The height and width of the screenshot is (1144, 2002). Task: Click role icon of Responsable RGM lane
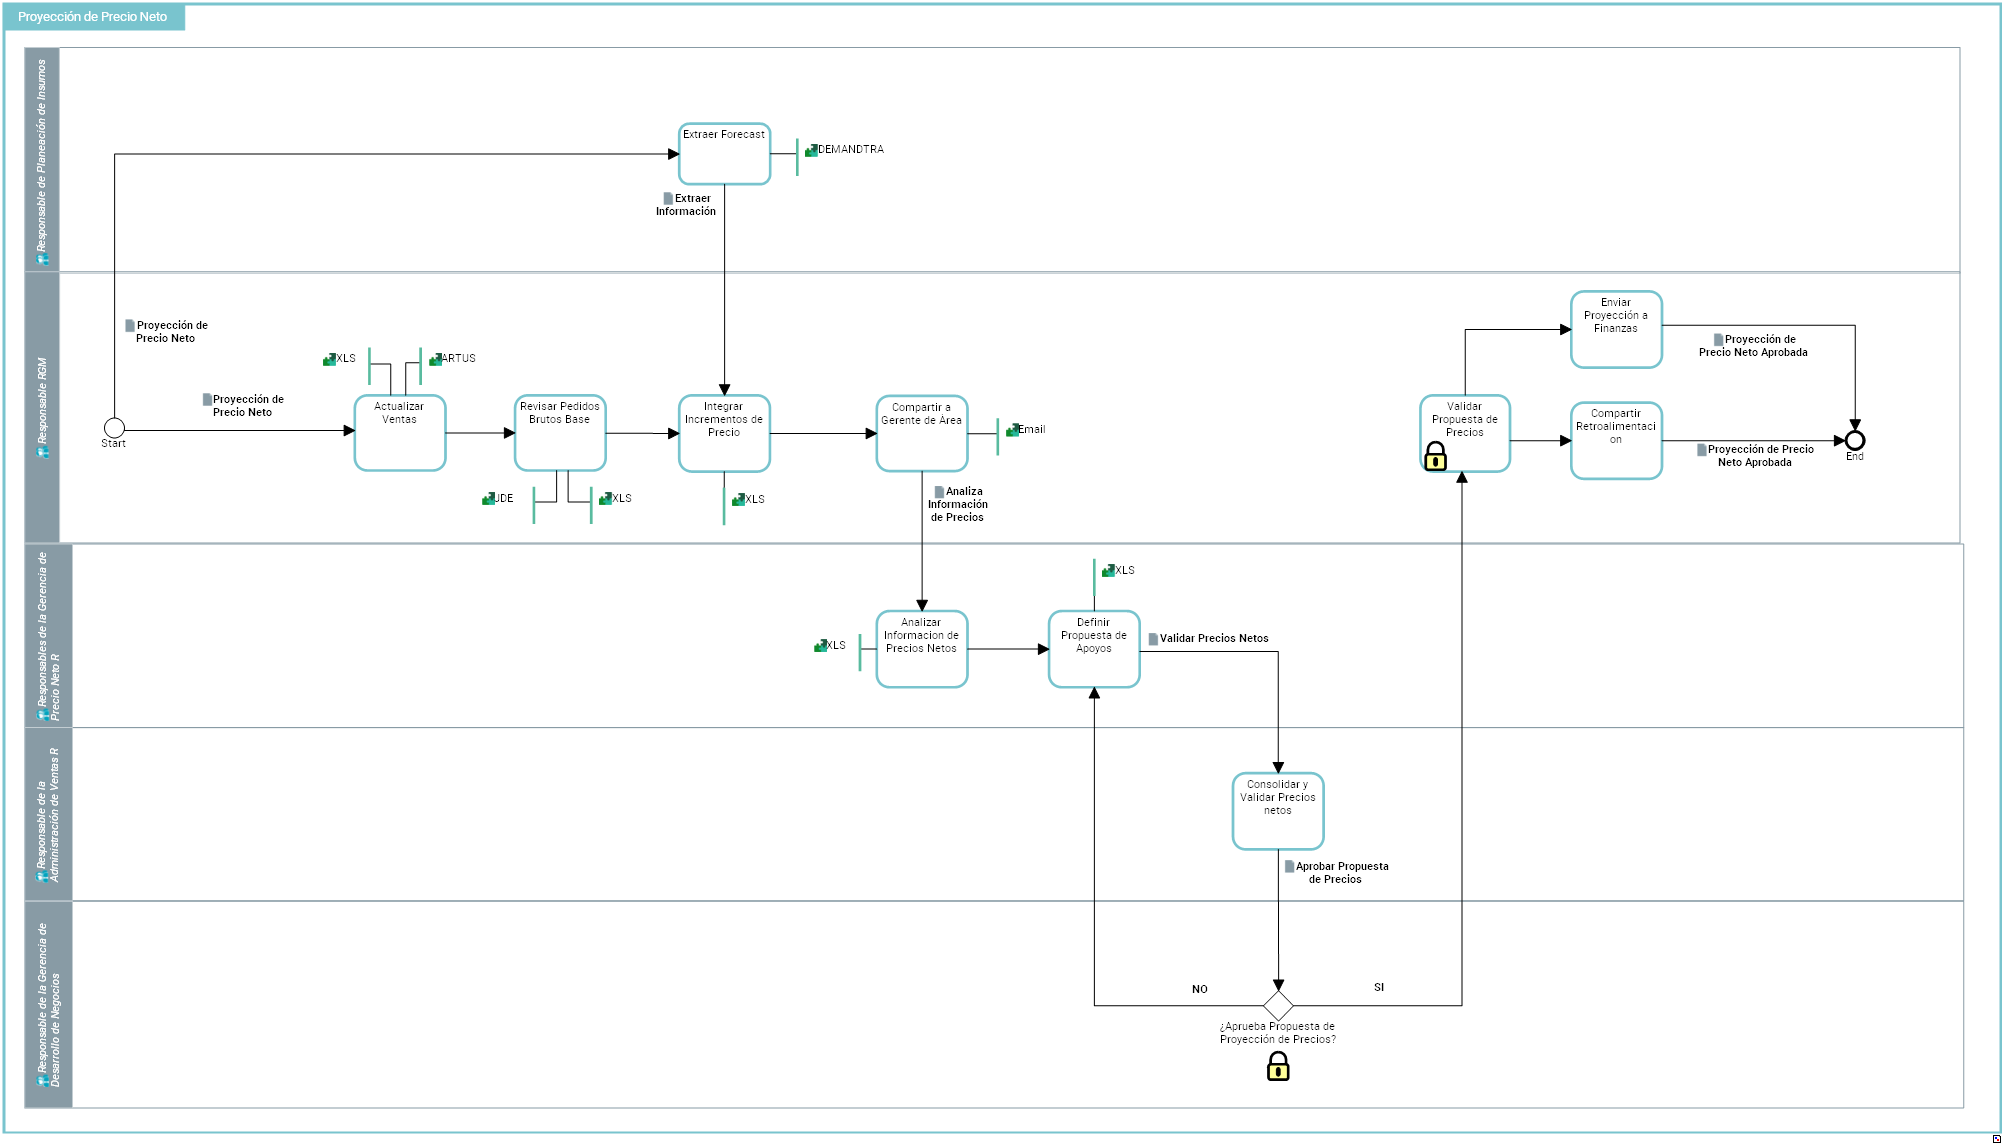pos(43,452)
